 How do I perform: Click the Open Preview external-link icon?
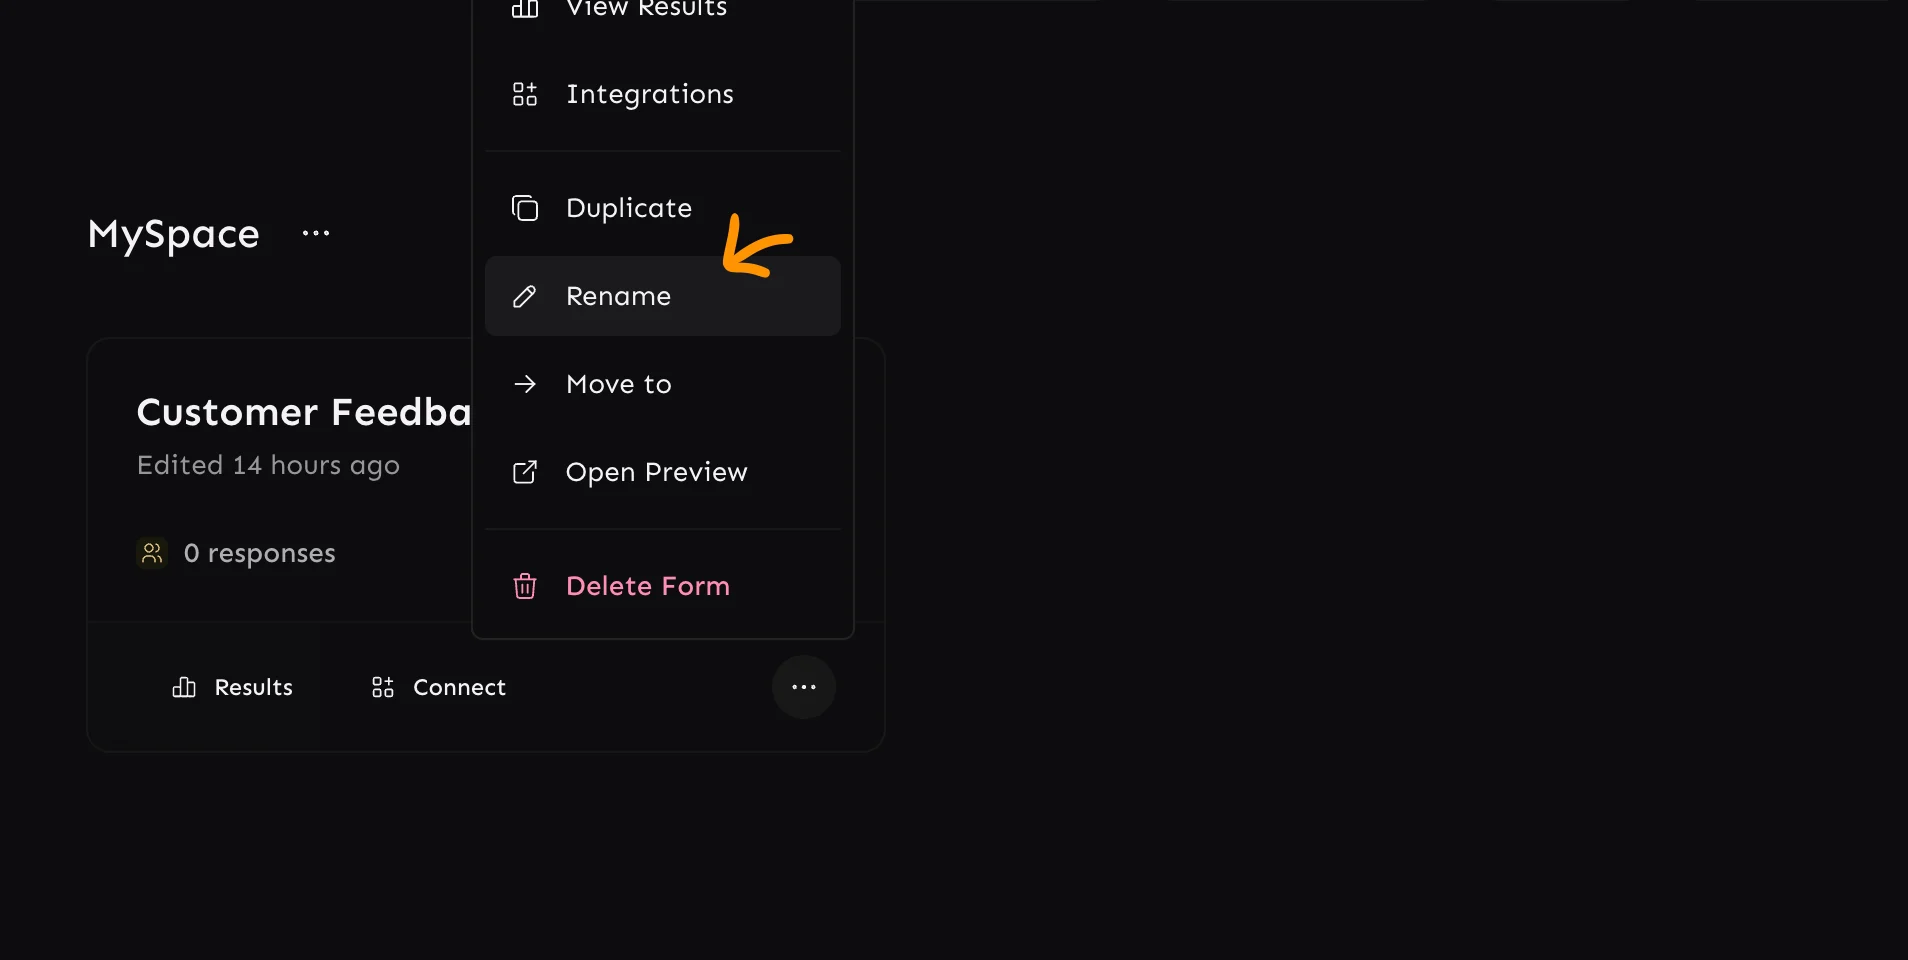tap(525, 472)
